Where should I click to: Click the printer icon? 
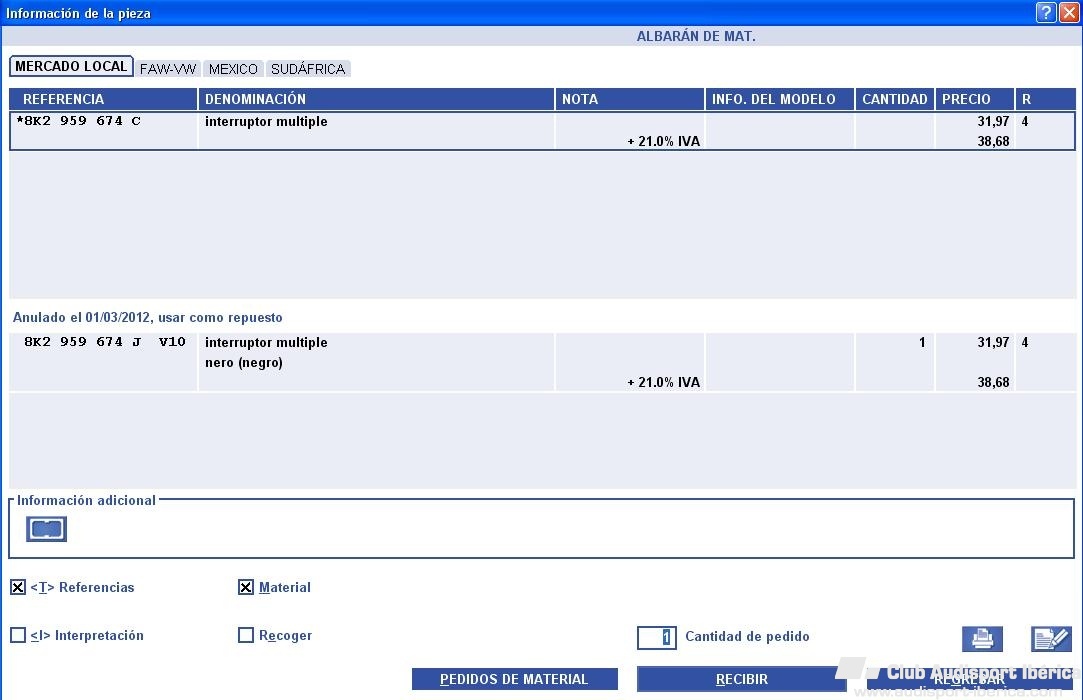point(982,638)
